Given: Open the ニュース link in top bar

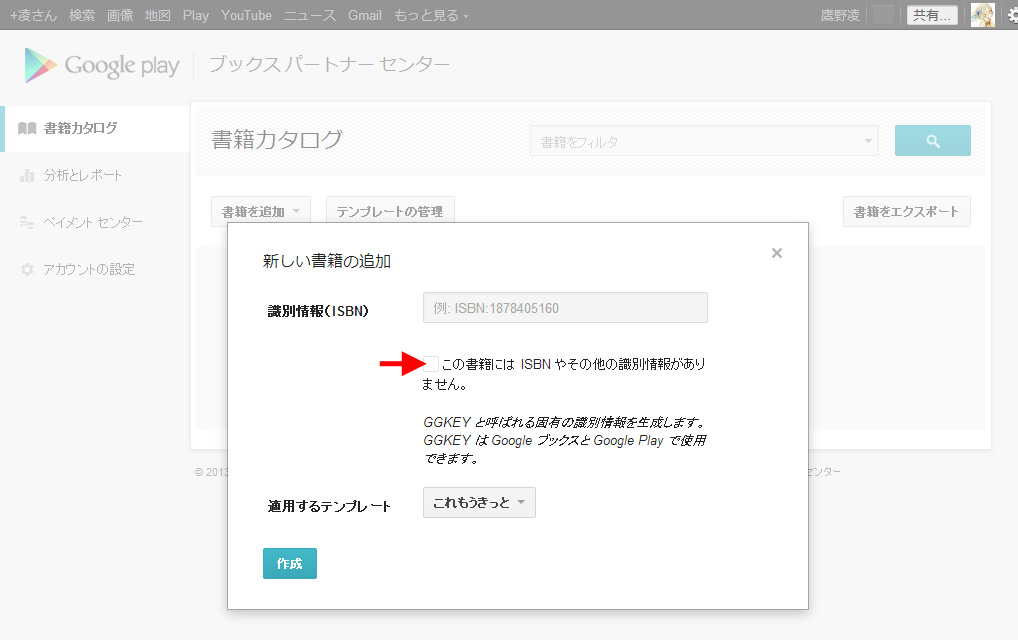Looking at the screenshot, I should click(310, 15).
